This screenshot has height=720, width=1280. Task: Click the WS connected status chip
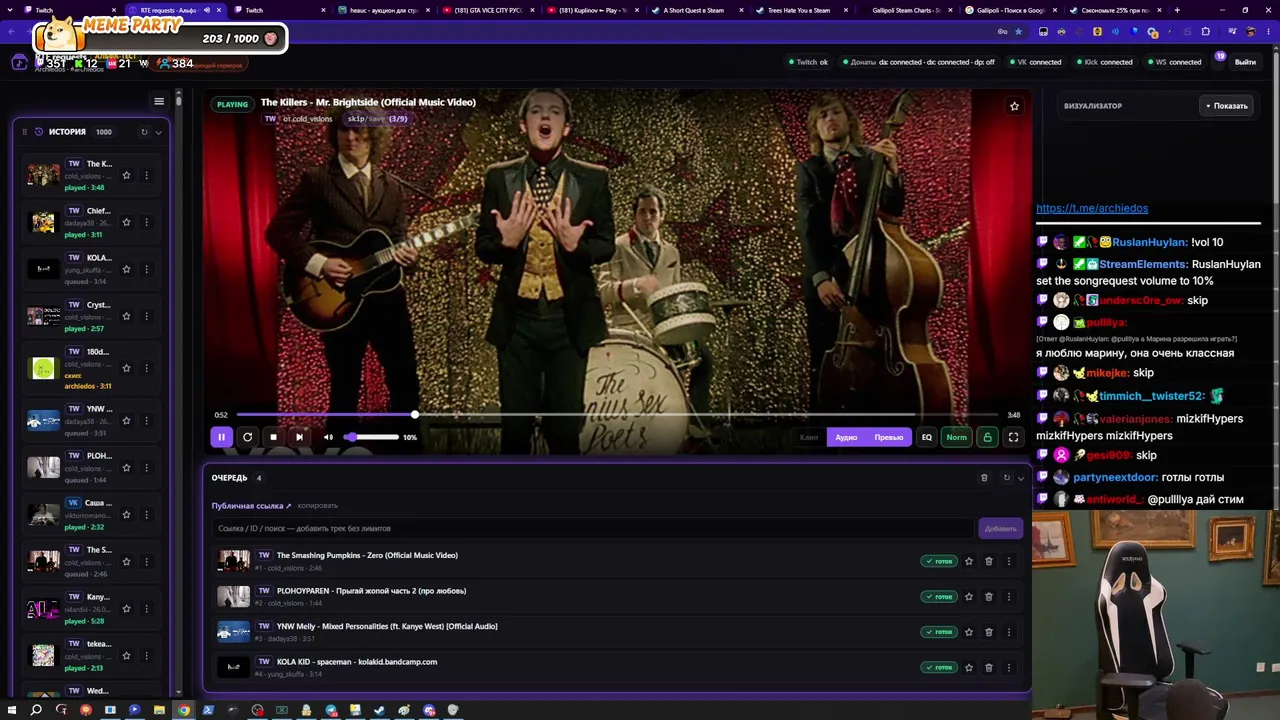pyautogui.click(x=1173, y=62)
